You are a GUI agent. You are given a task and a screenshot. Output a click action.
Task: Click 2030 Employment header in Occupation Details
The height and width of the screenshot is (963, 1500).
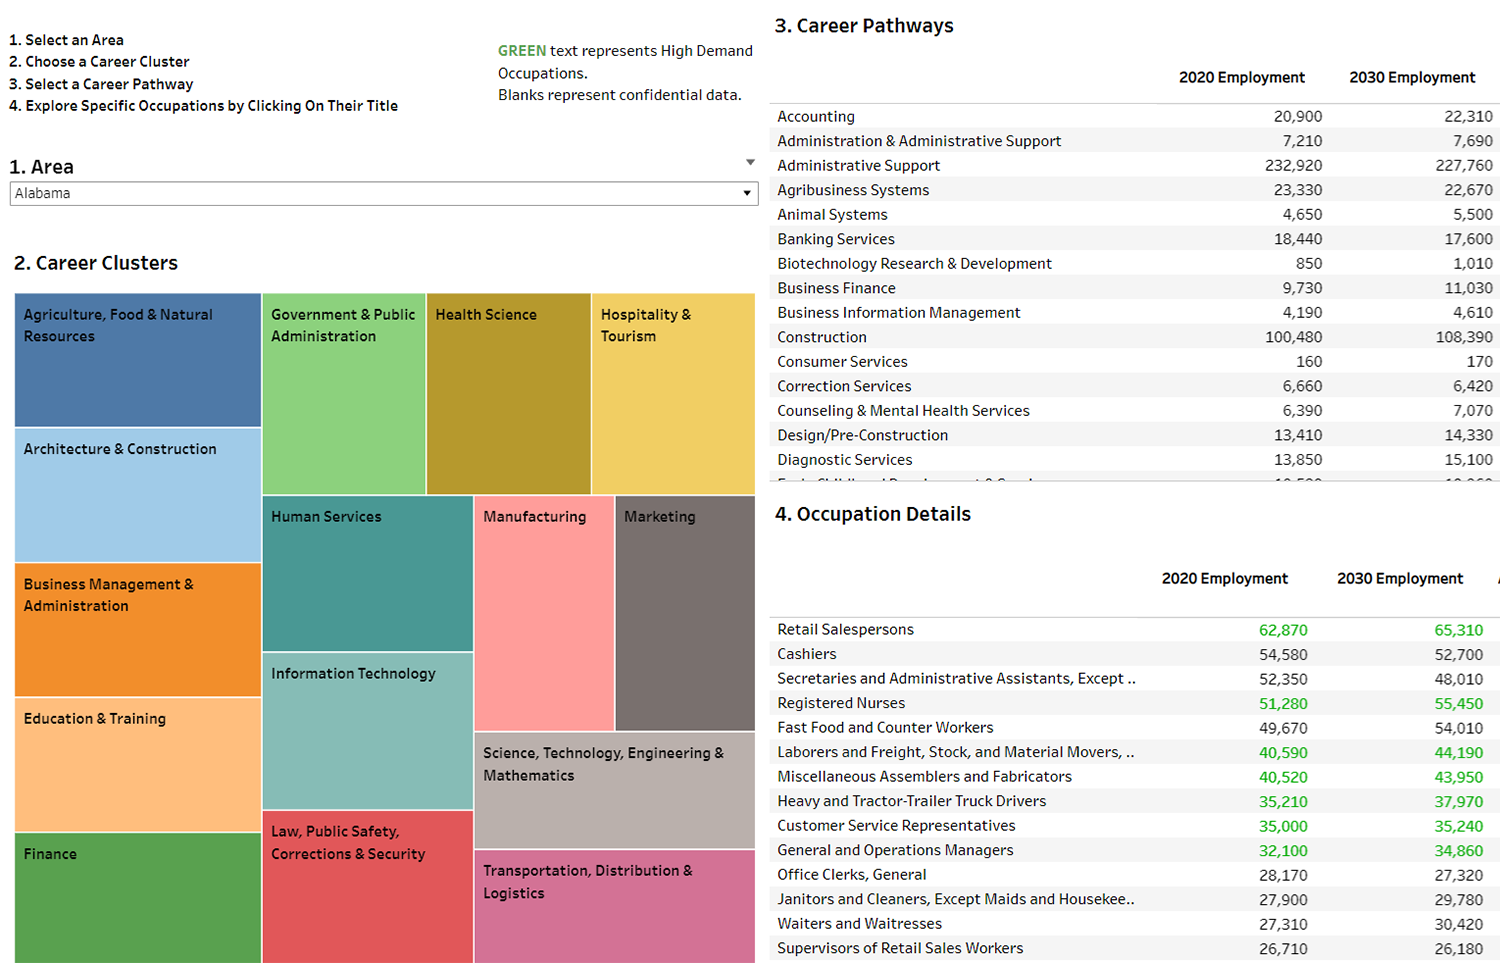point(1399,579)
